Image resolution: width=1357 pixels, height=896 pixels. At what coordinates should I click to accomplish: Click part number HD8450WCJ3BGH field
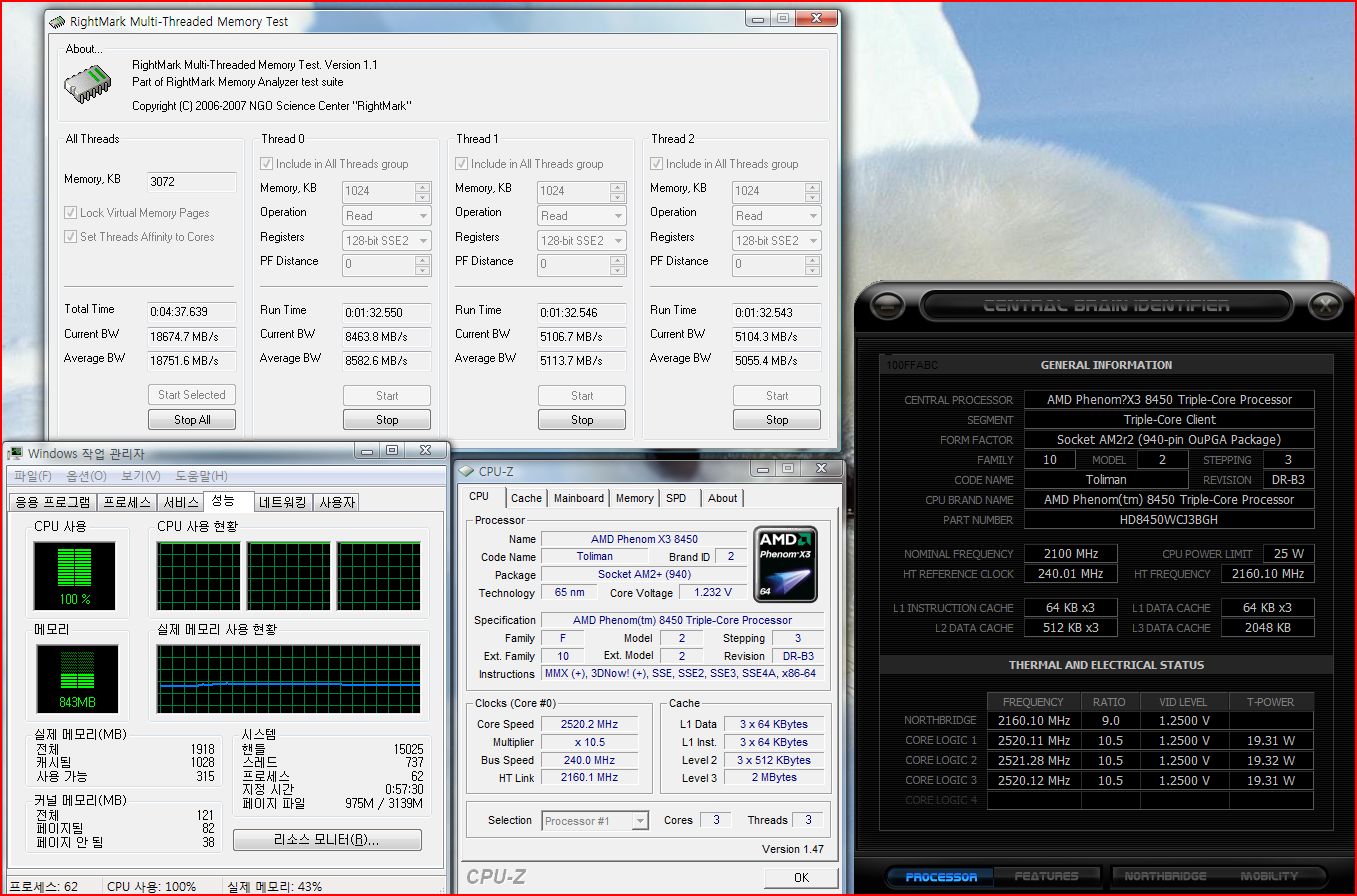click(1169, 520)
